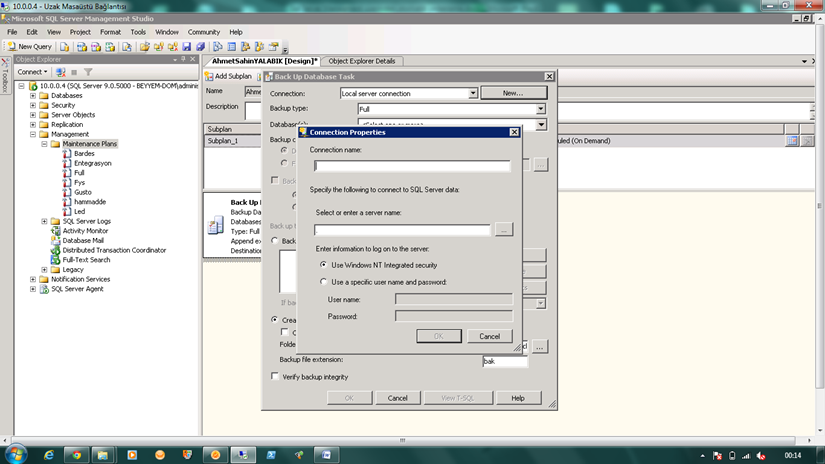Switch to Object Explorer Details tab

click(x=361, y=61)
